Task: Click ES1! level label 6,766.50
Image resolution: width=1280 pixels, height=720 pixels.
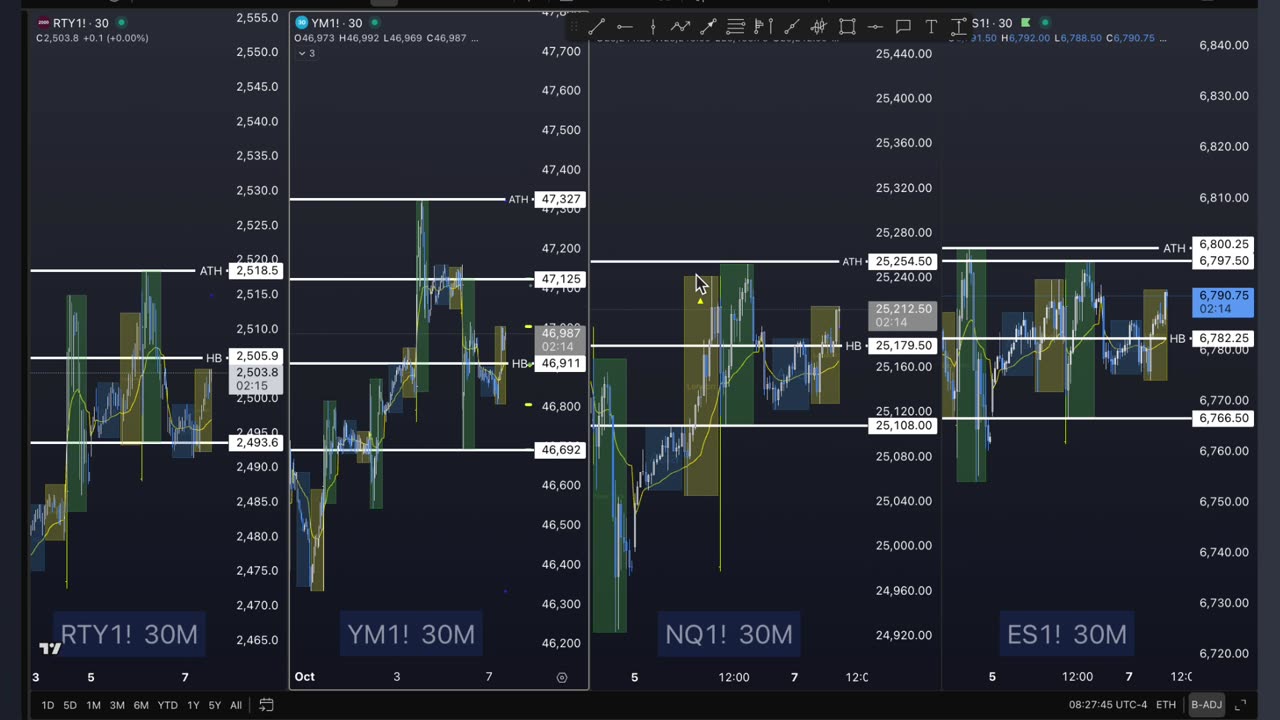Action: click(x=1224, y=418)
